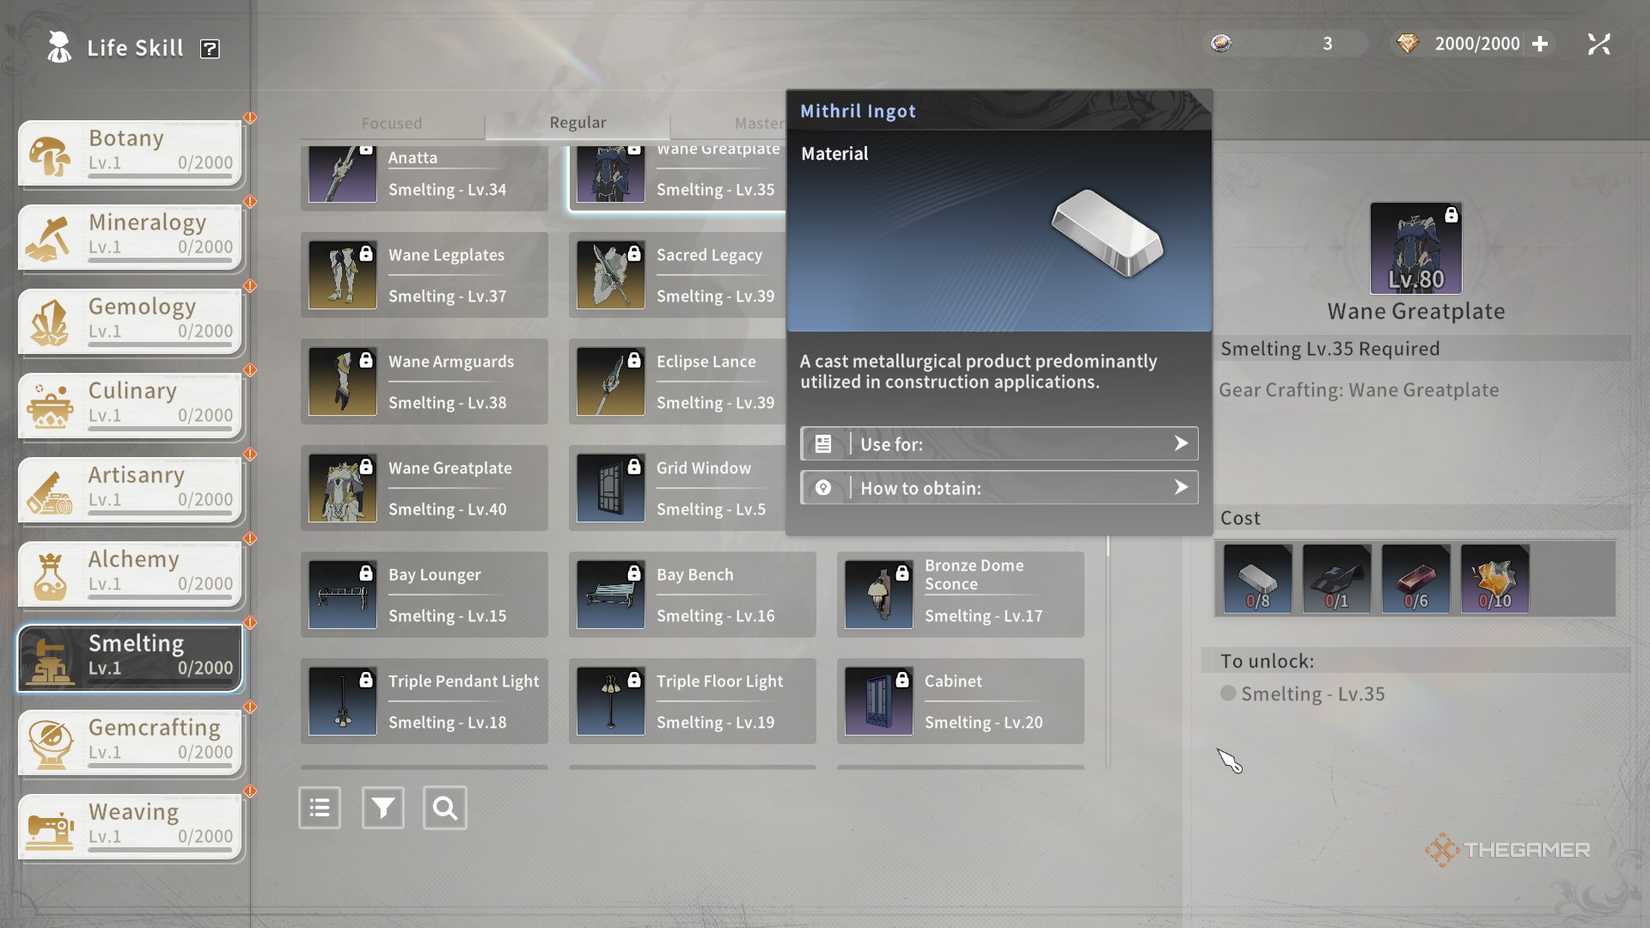Open the list view icon button
Viewport: 1650px width, 928px height.
(x=320, y=808)
